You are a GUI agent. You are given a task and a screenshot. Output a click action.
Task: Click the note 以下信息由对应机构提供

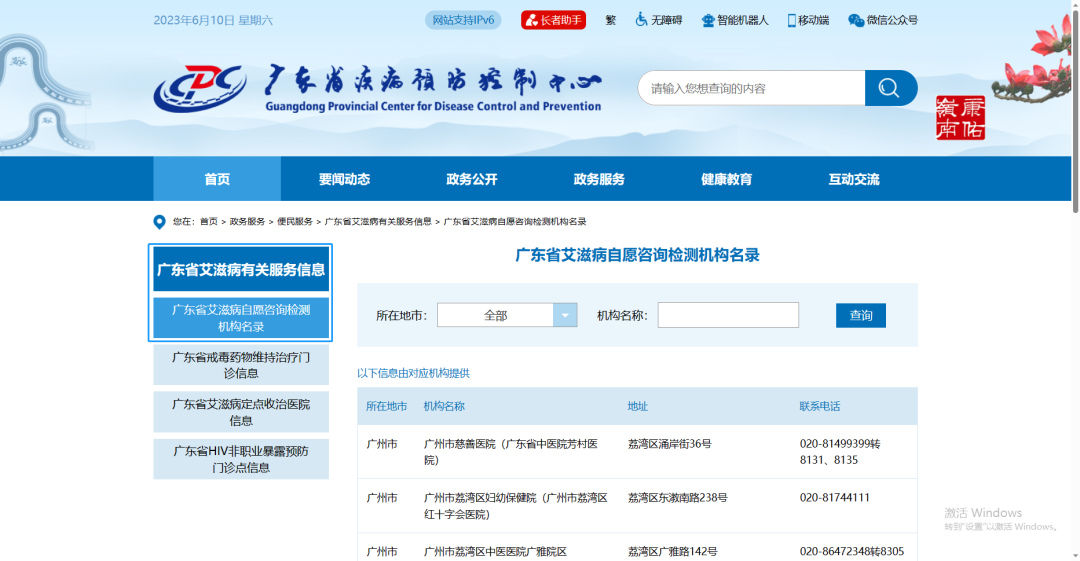[x=413, y=373]
